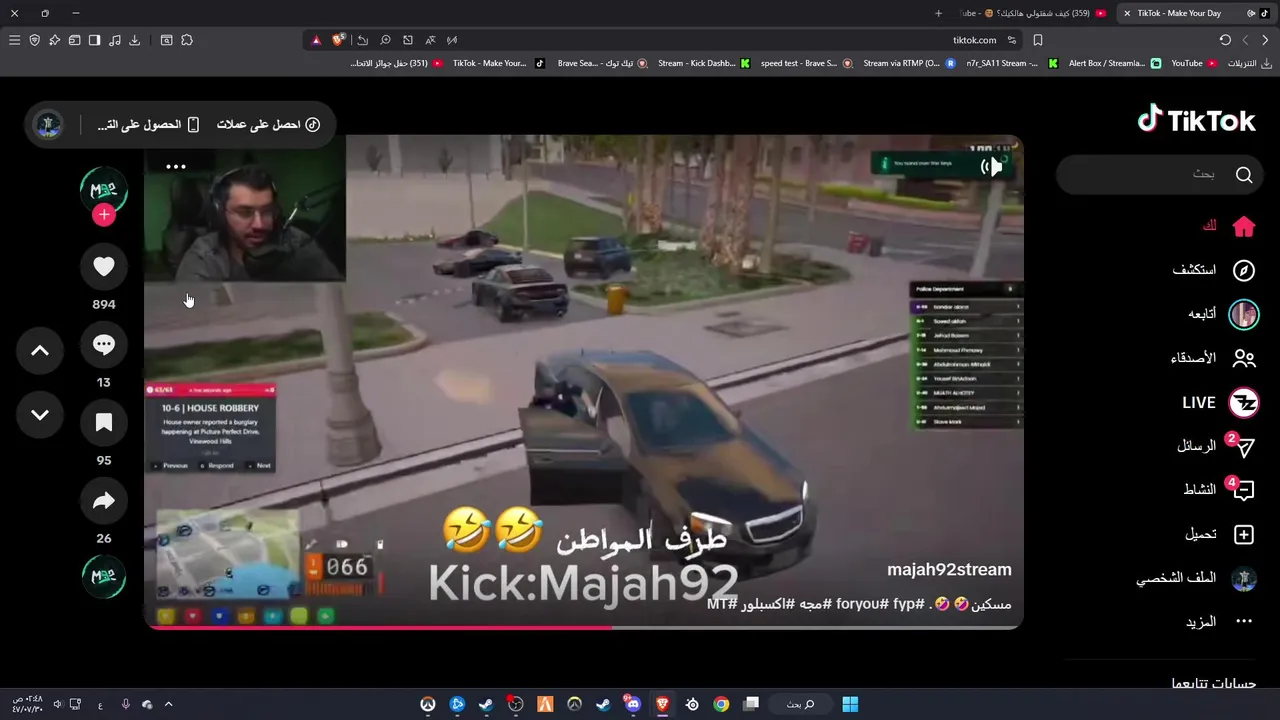Switch to the YouTube (359) tab
The height and width of the screenshot is (720, 1280).
point(1033,13)
